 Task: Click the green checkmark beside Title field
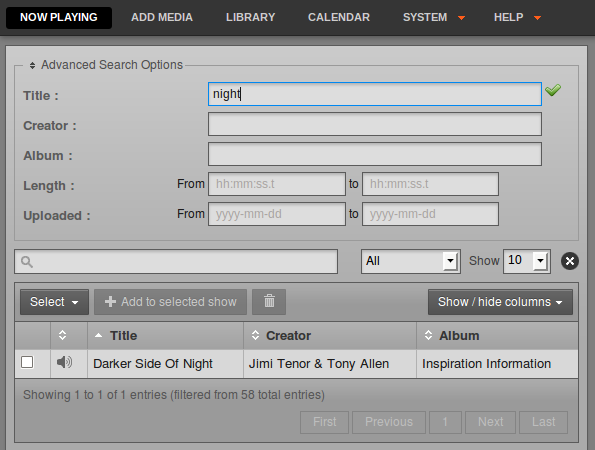(553, 90)
